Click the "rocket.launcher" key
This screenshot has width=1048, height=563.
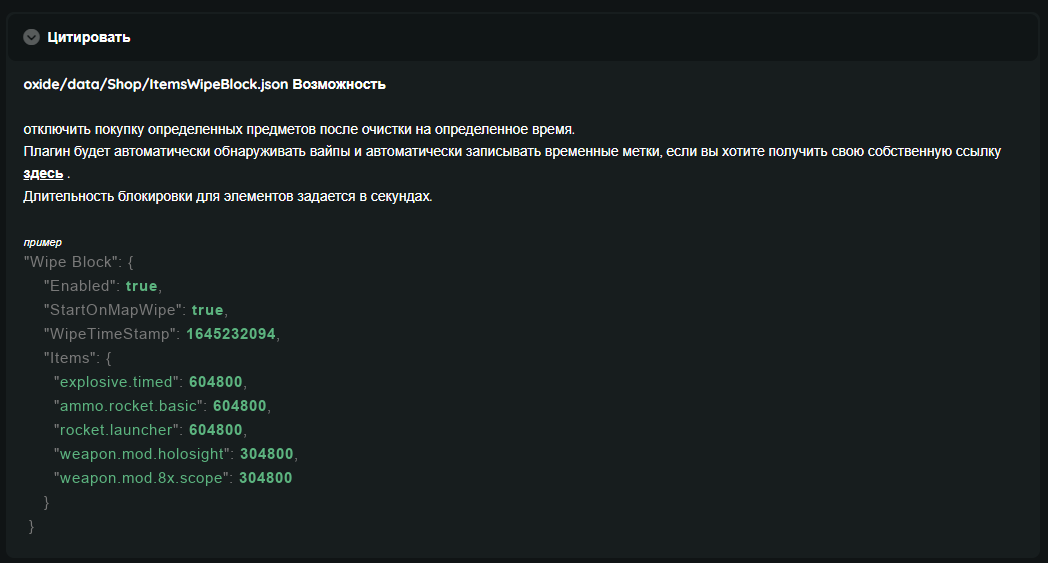click(116, 430)
